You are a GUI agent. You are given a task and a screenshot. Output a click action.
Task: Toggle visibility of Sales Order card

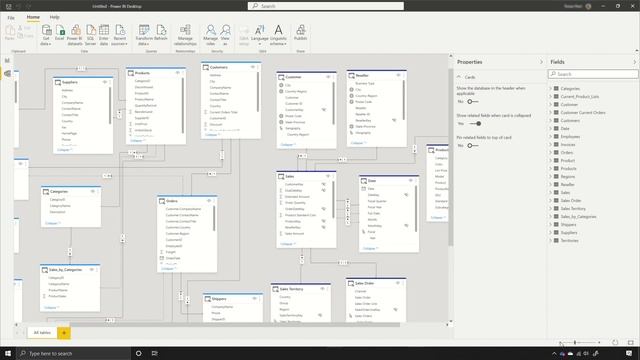(x=398, y=283)
